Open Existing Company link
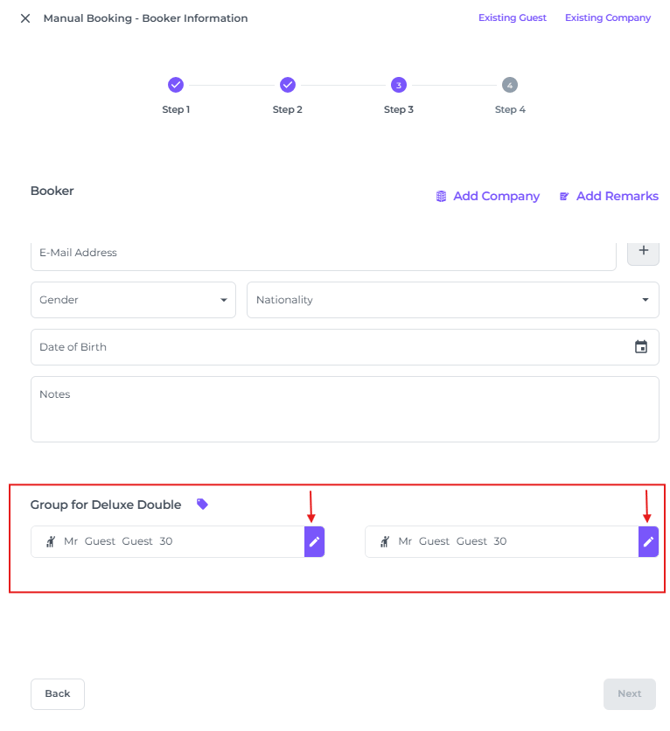 (x=607, y=18)
